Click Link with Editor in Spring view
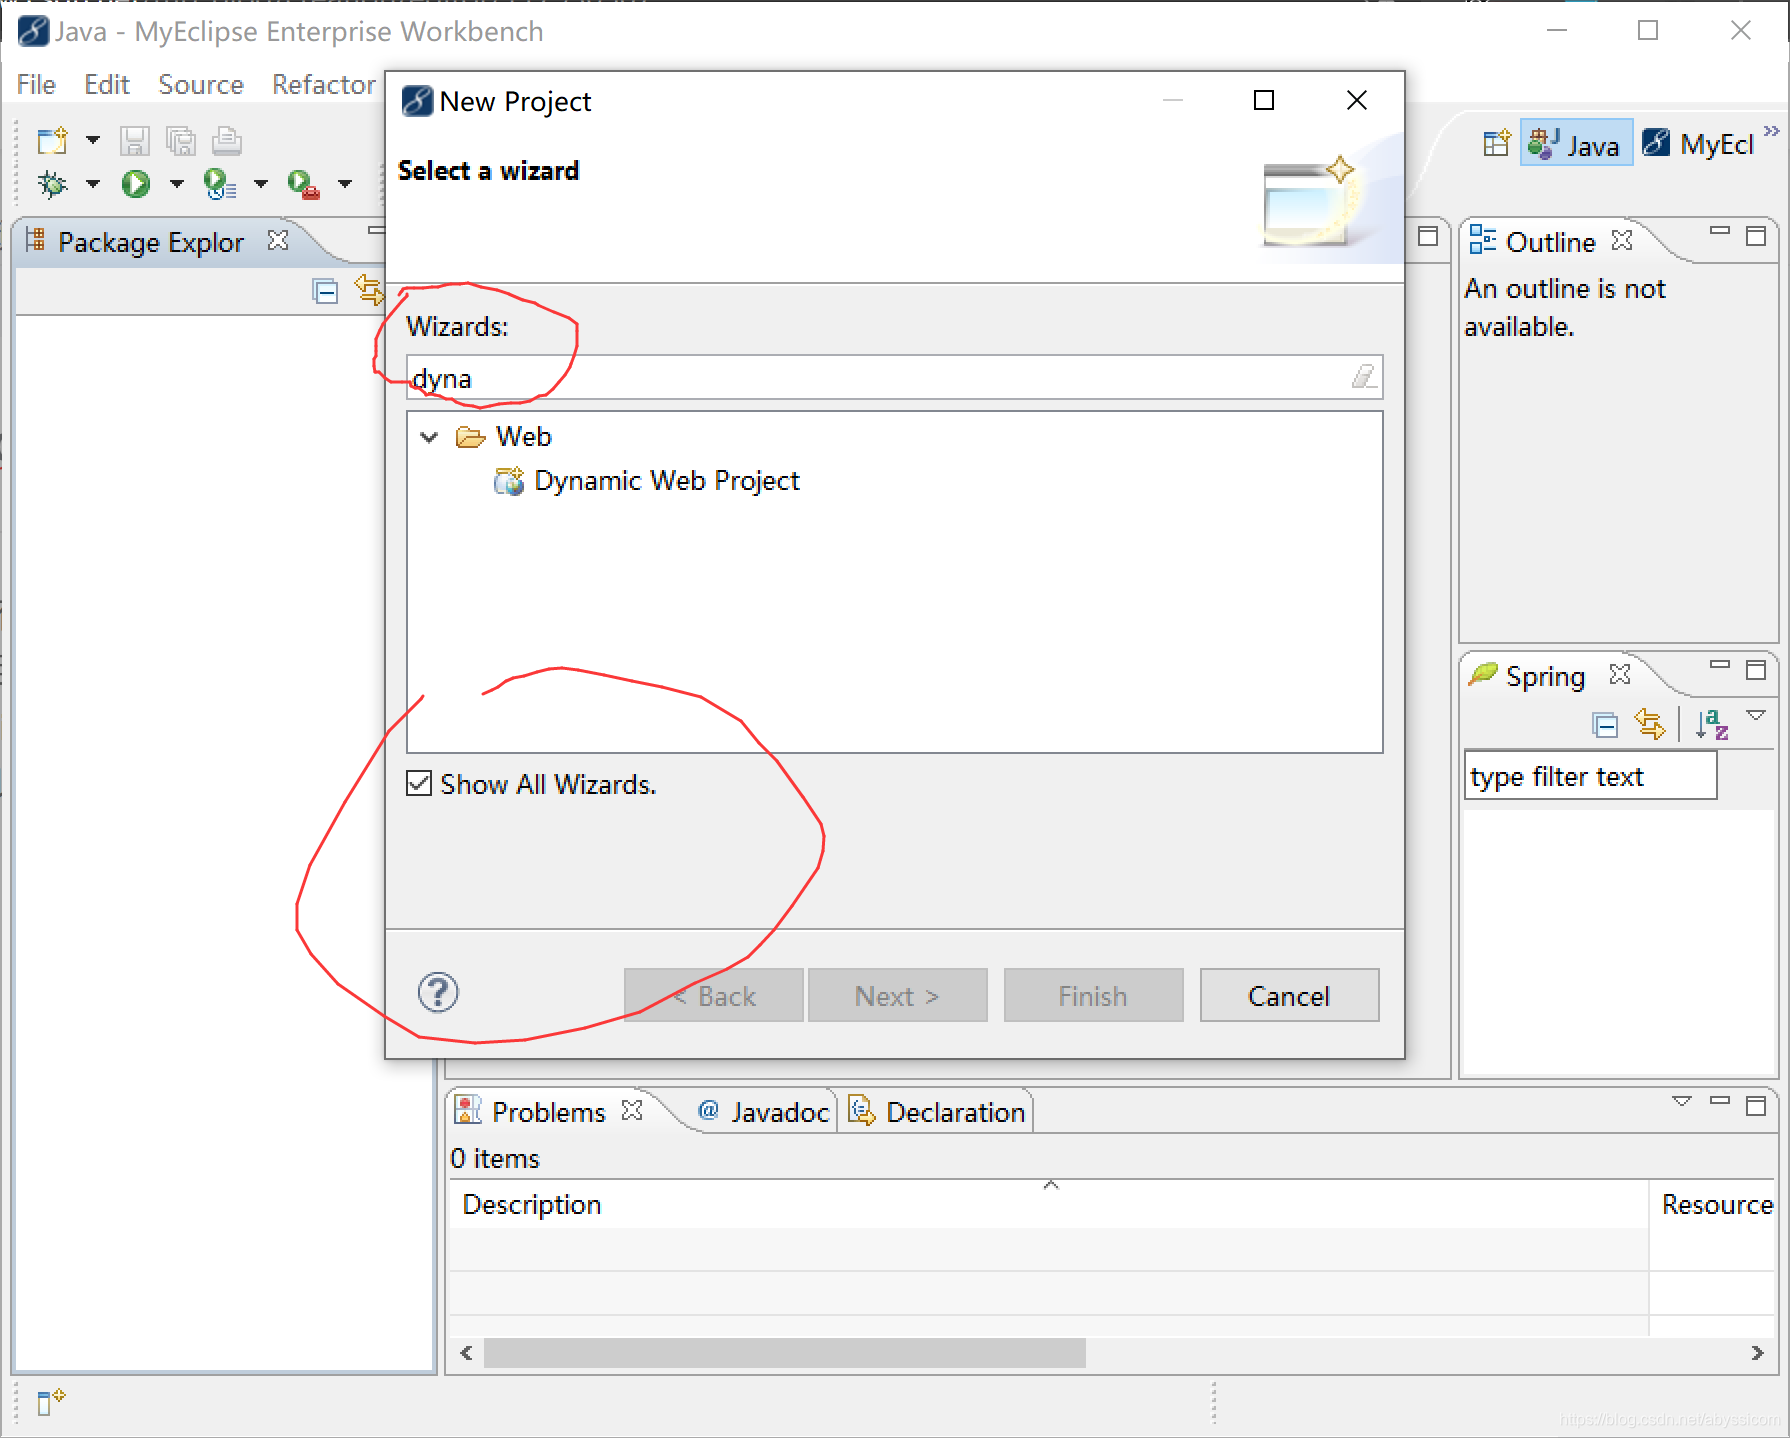This screenshot has height=1438, width=1790. tap(1650, 723)
